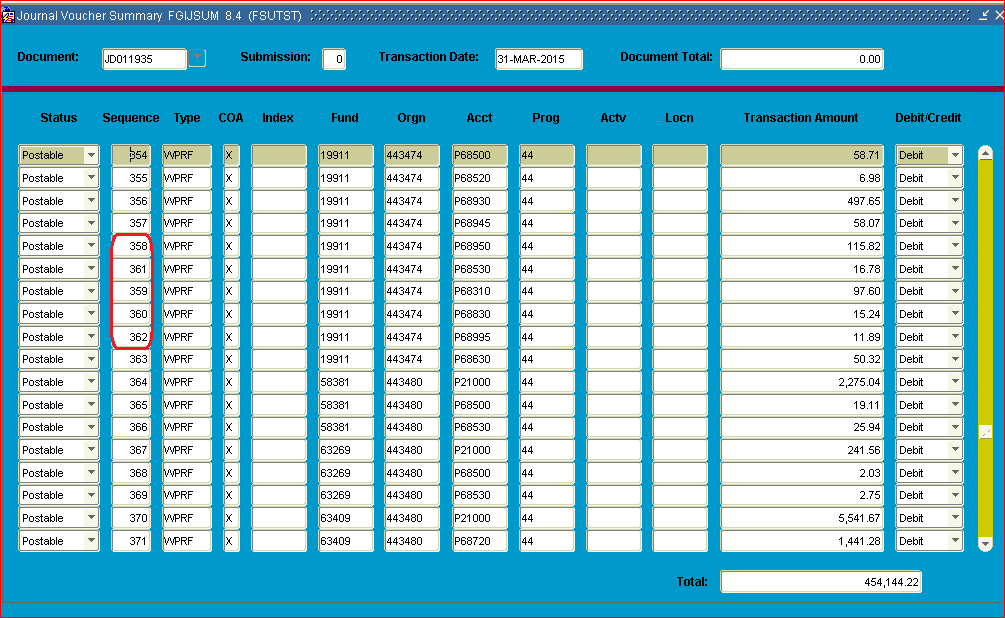Viewport: 1005px width, 618px height.
Task: Click the Fund cell 63269 in sequence 367 row
Action: (x=345, y=450)
